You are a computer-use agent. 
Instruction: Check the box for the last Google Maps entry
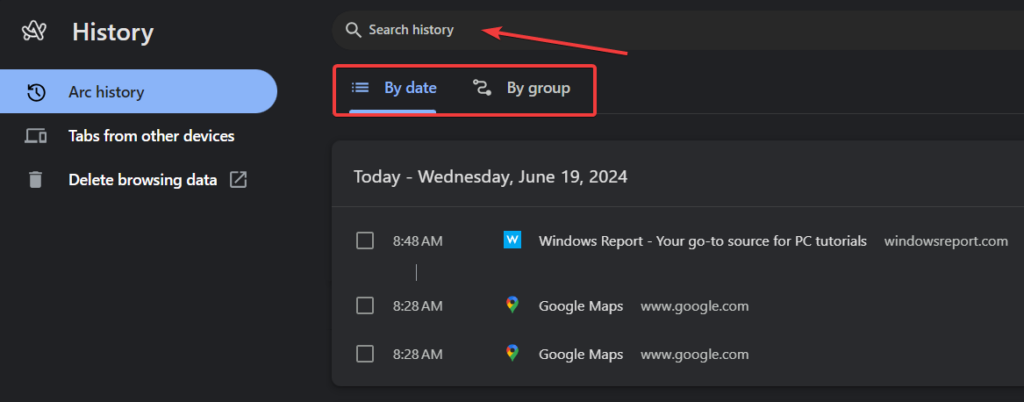[365, 354]
